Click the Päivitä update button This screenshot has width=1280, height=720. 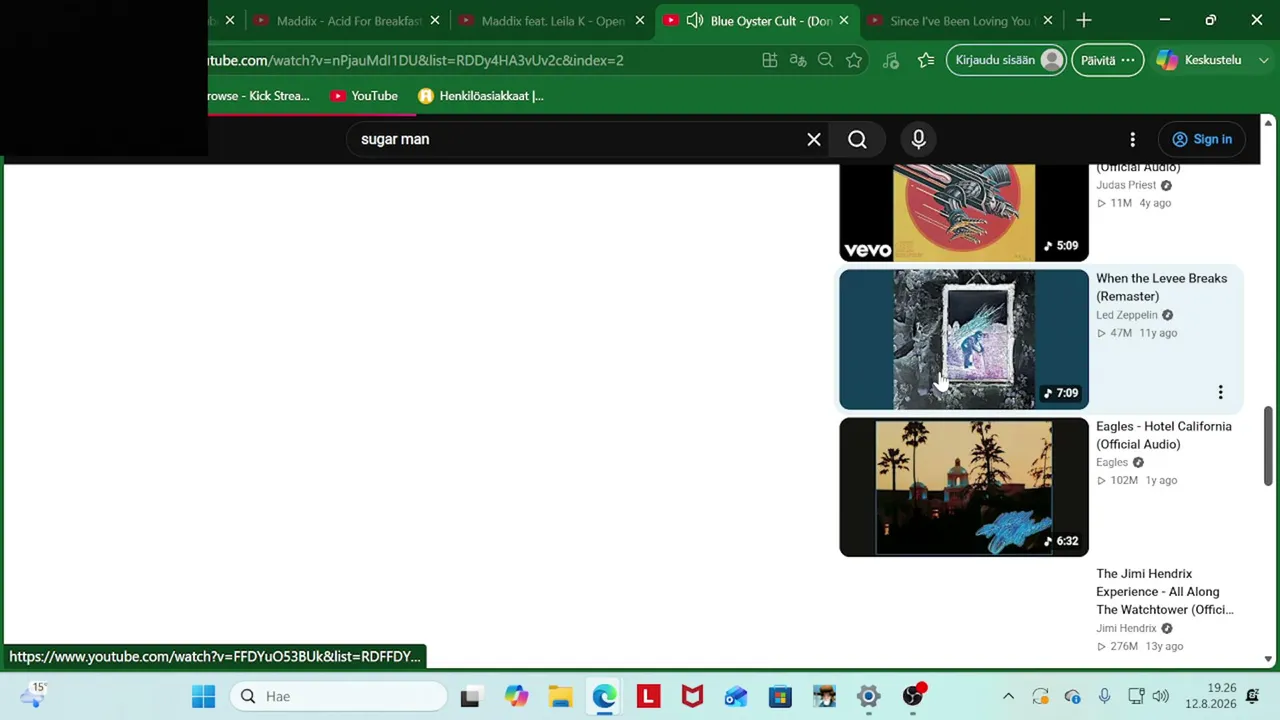click(1108, 60)
